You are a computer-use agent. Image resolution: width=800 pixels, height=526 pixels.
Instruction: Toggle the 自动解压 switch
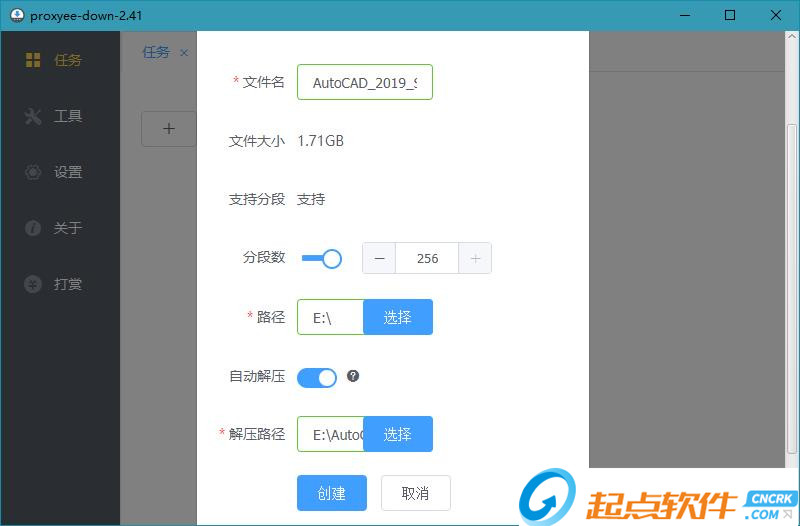tap(317, 378)
